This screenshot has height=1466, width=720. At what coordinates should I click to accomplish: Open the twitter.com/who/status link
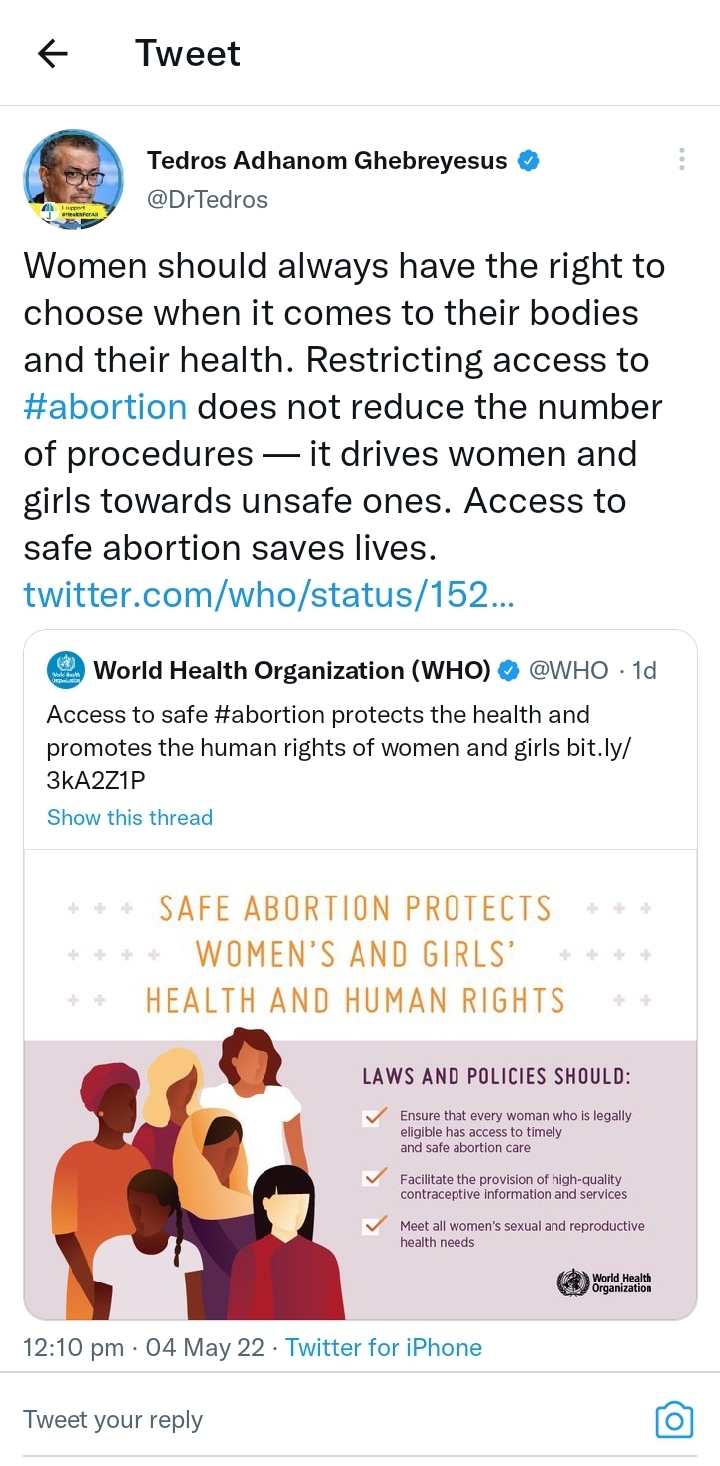coord(270,595)
